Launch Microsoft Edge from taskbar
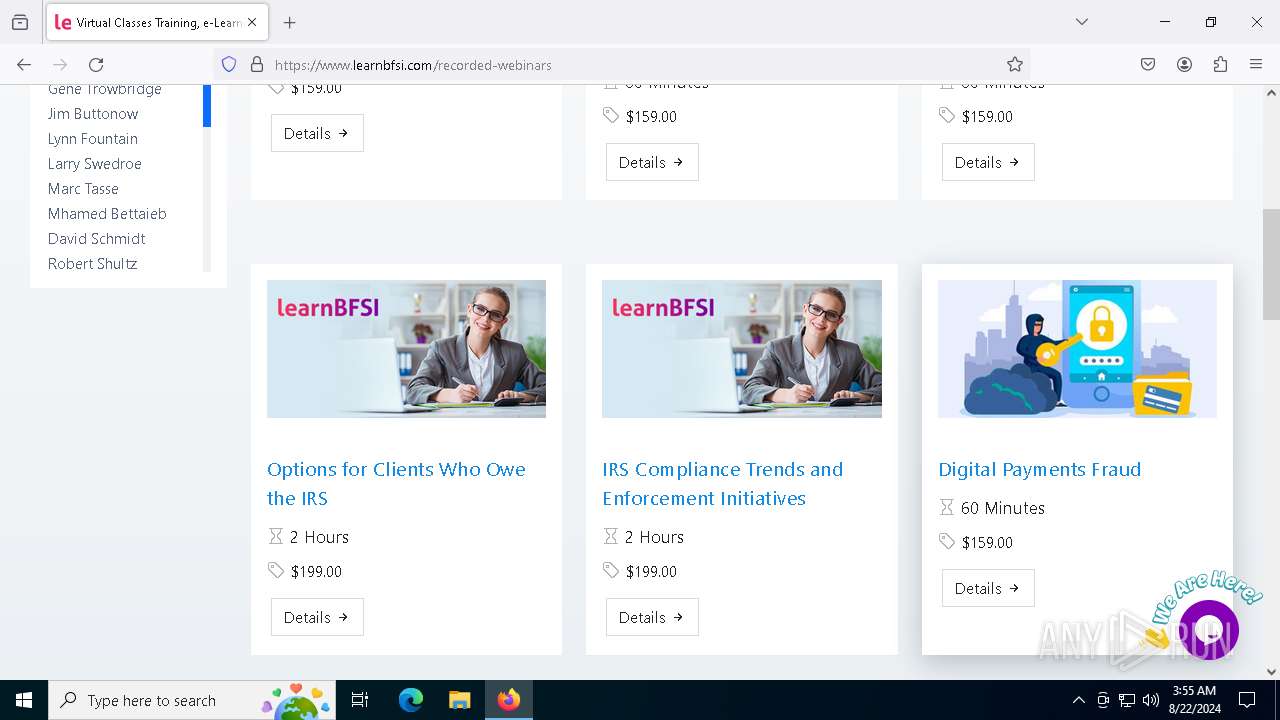This screenshot has width=1280, height=720. coord(411,700)
